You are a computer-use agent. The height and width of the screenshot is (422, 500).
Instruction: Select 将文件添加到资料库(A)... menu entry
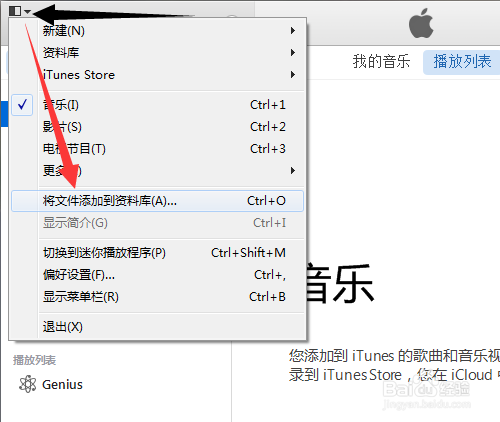157,201
